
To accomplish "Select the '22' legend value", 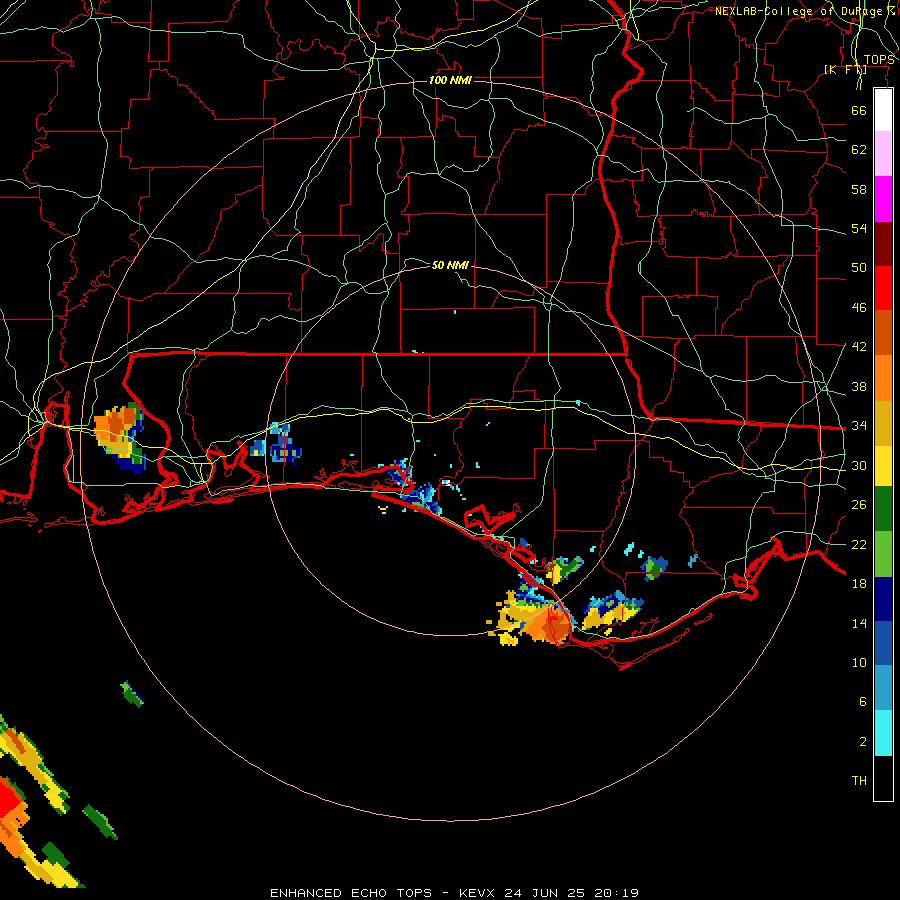I will [859, 544].
